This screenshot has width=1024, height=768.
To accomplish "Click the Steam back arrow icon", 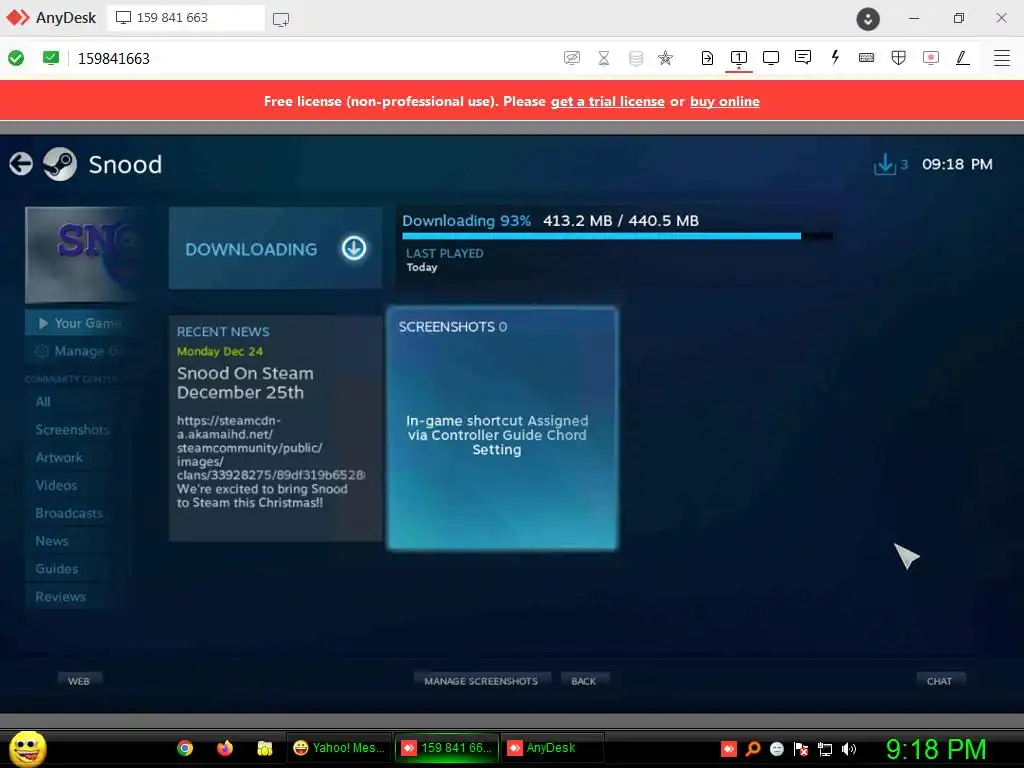I will [21, 164].
